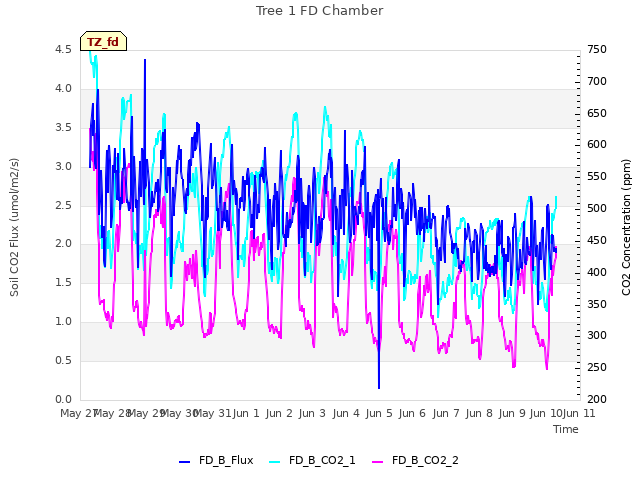Click the 4.5 left axis tick label
Screen dimensions: 640x480
coord(63,50)
